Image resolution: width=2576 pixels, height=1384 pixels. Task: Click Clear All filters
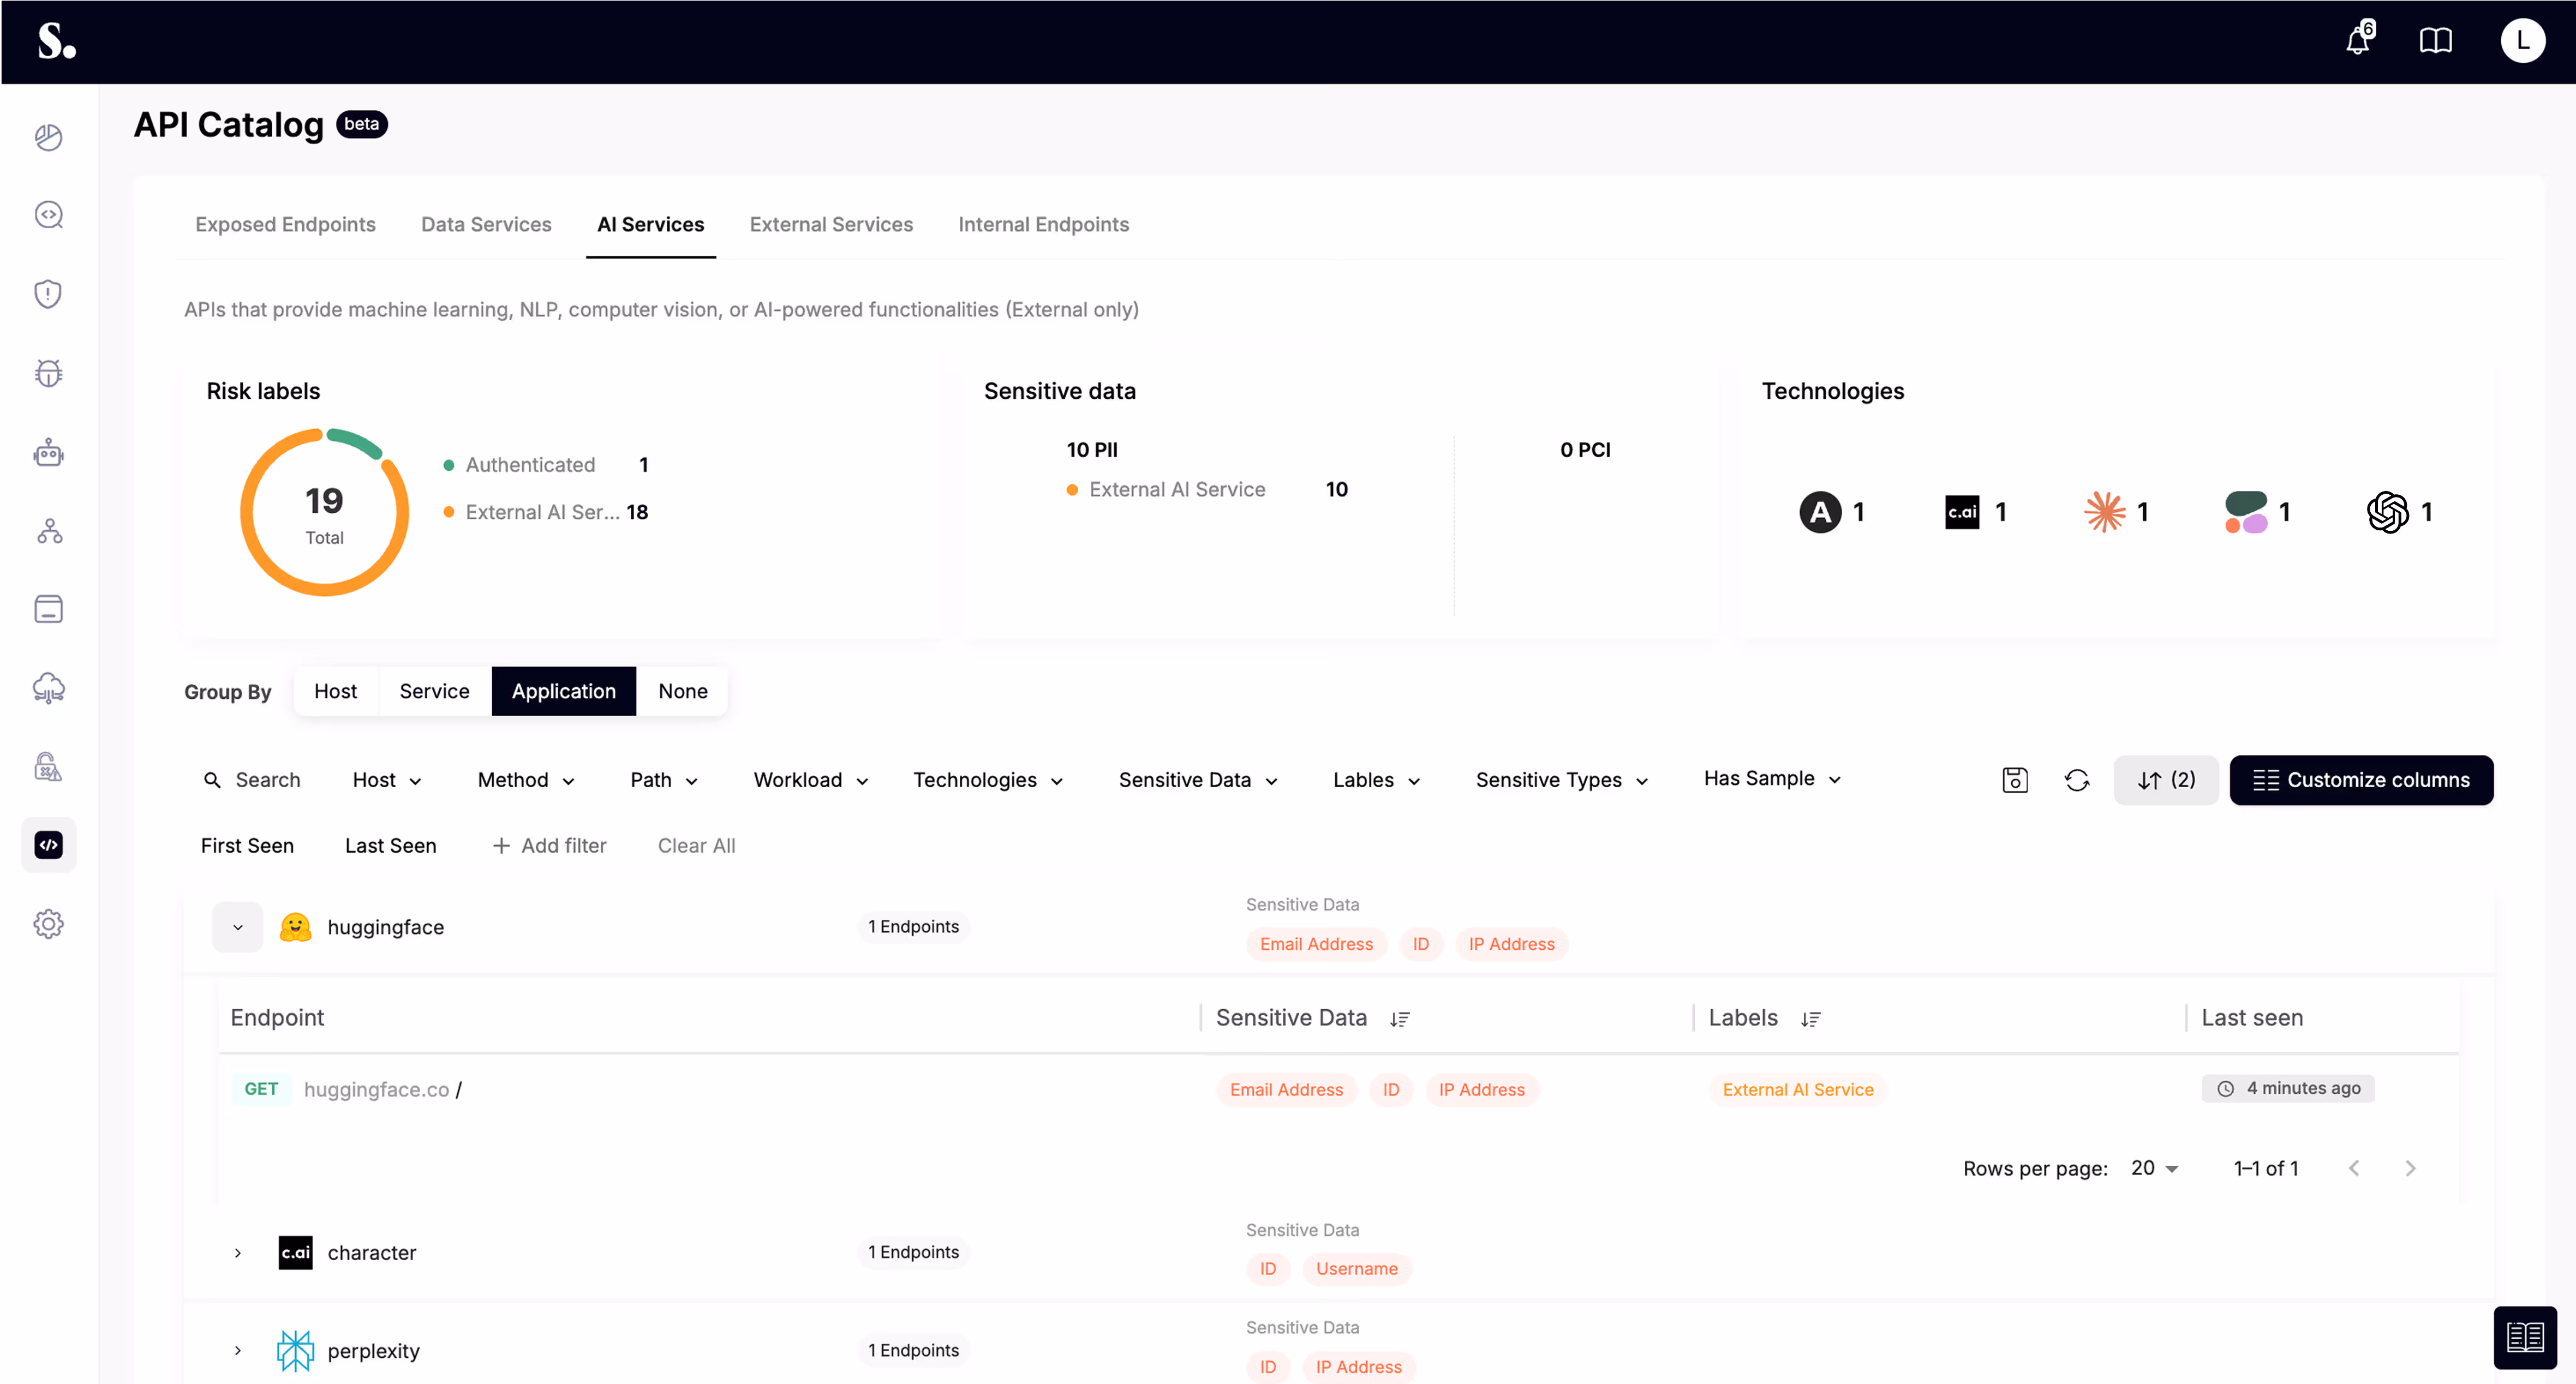click(x=696, y=846)
